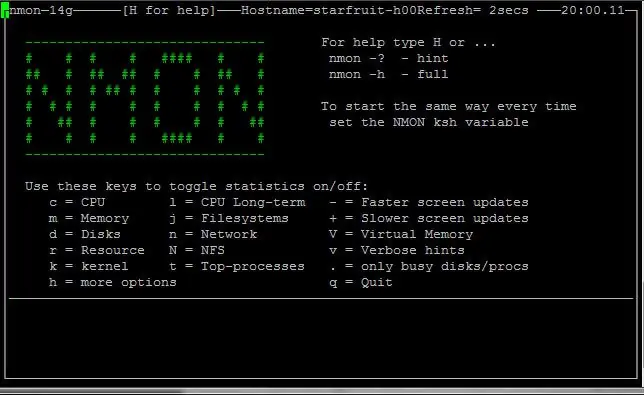Click the clock reading 20:00.11
644x395 pixels.
pos(593,10)
